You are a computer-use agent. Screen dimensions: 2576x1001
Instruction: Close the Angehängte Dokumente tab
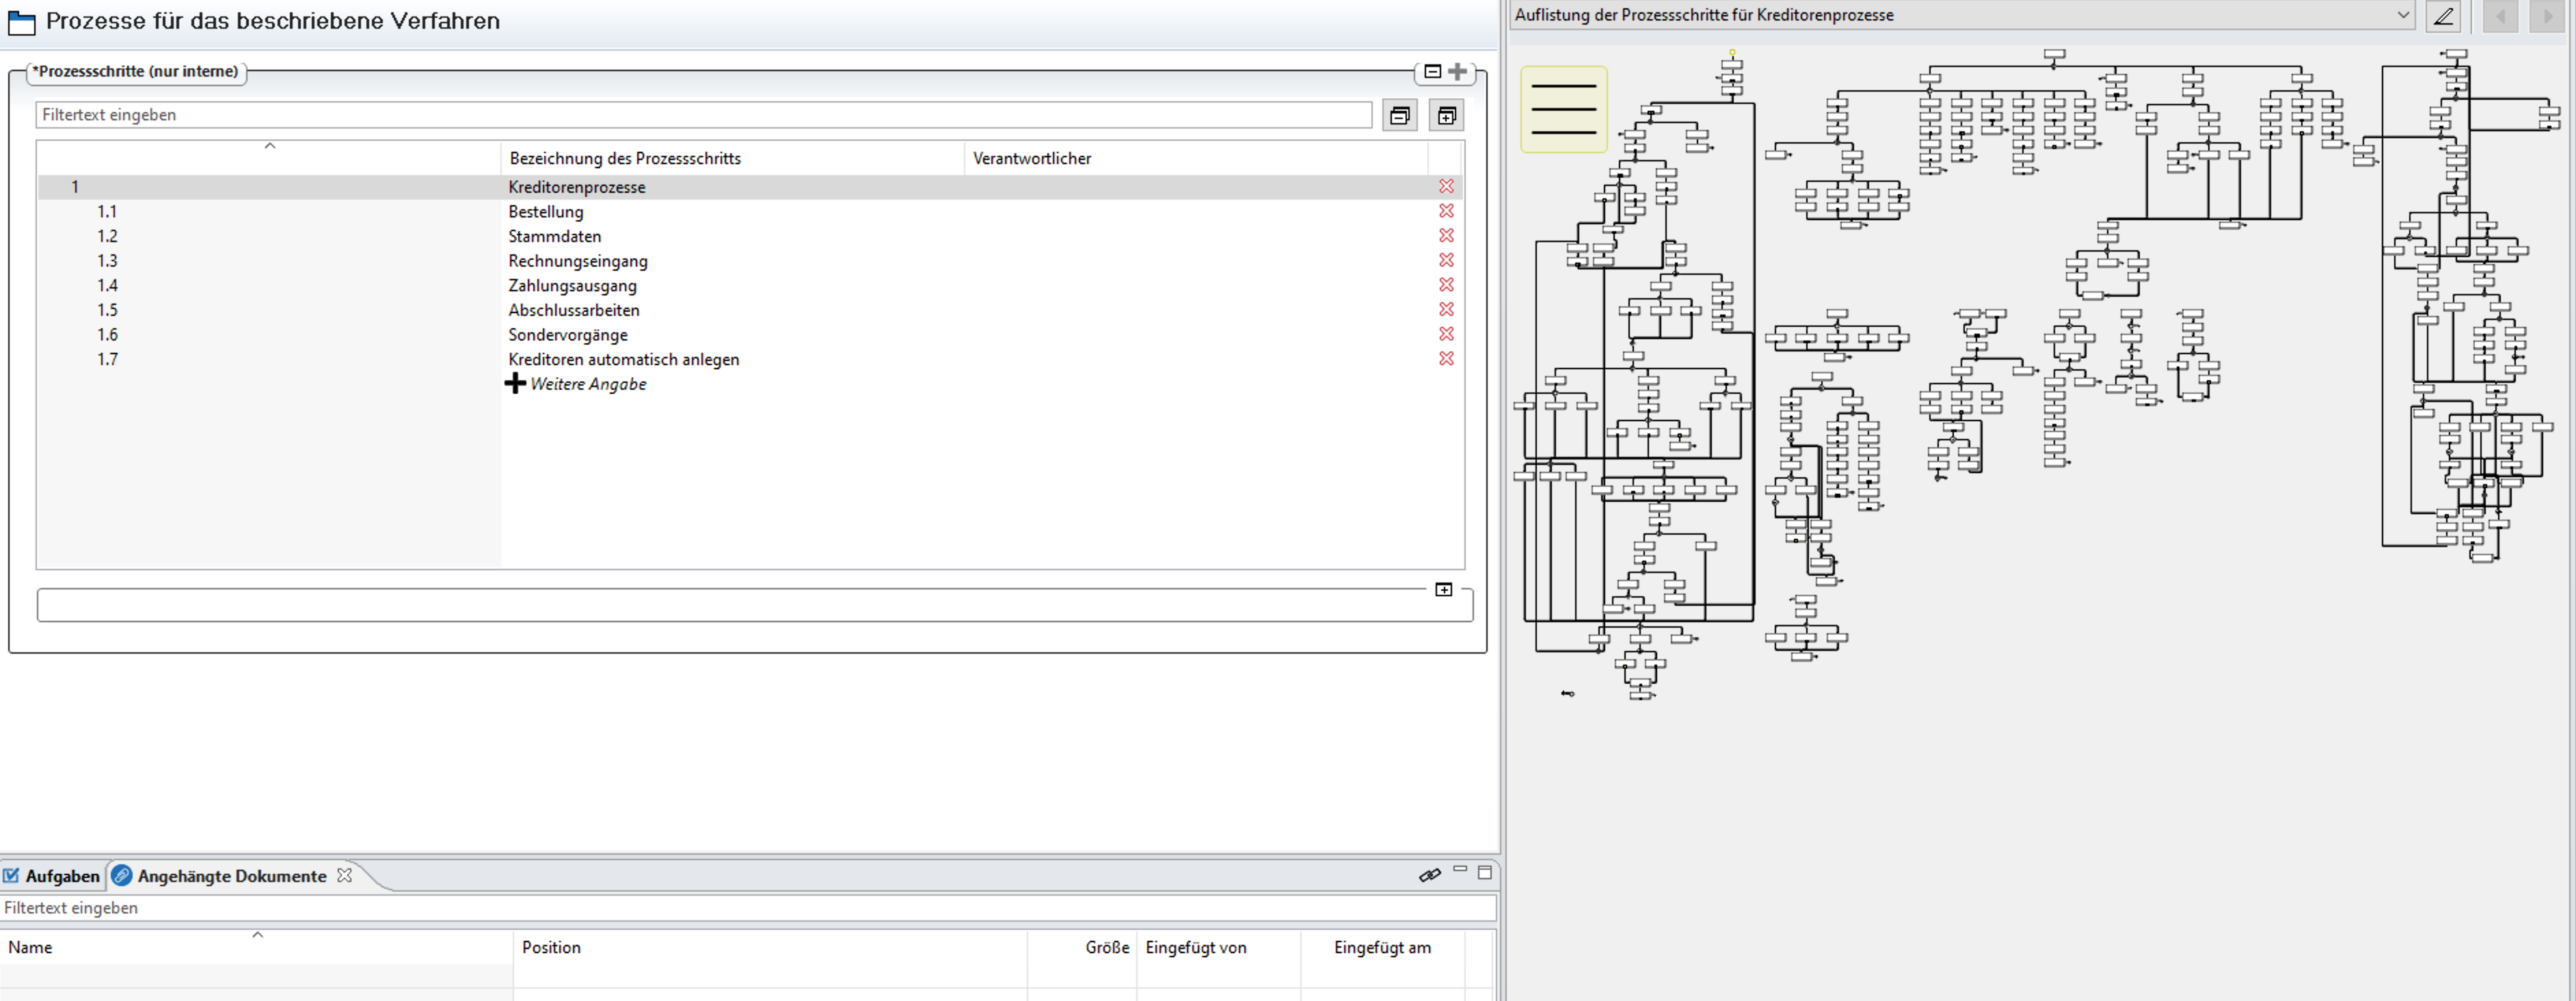(x=345, y=875)
